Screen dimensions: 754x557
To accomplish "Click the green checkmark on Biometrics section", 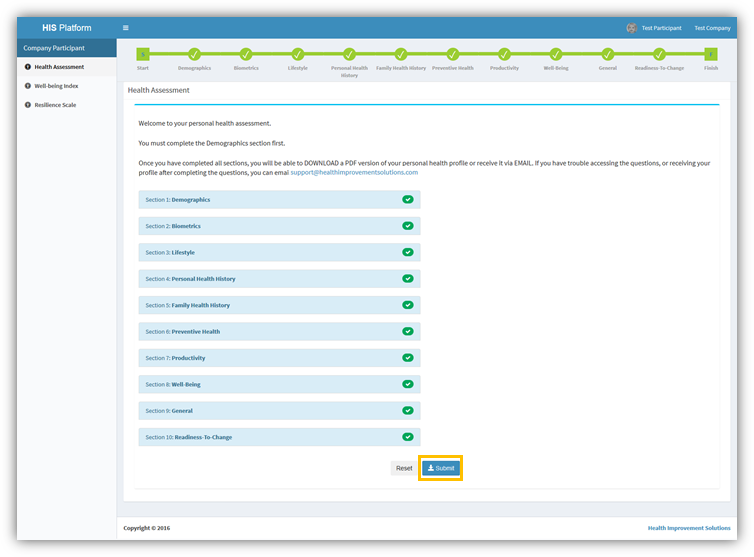I will click(408, 226).
